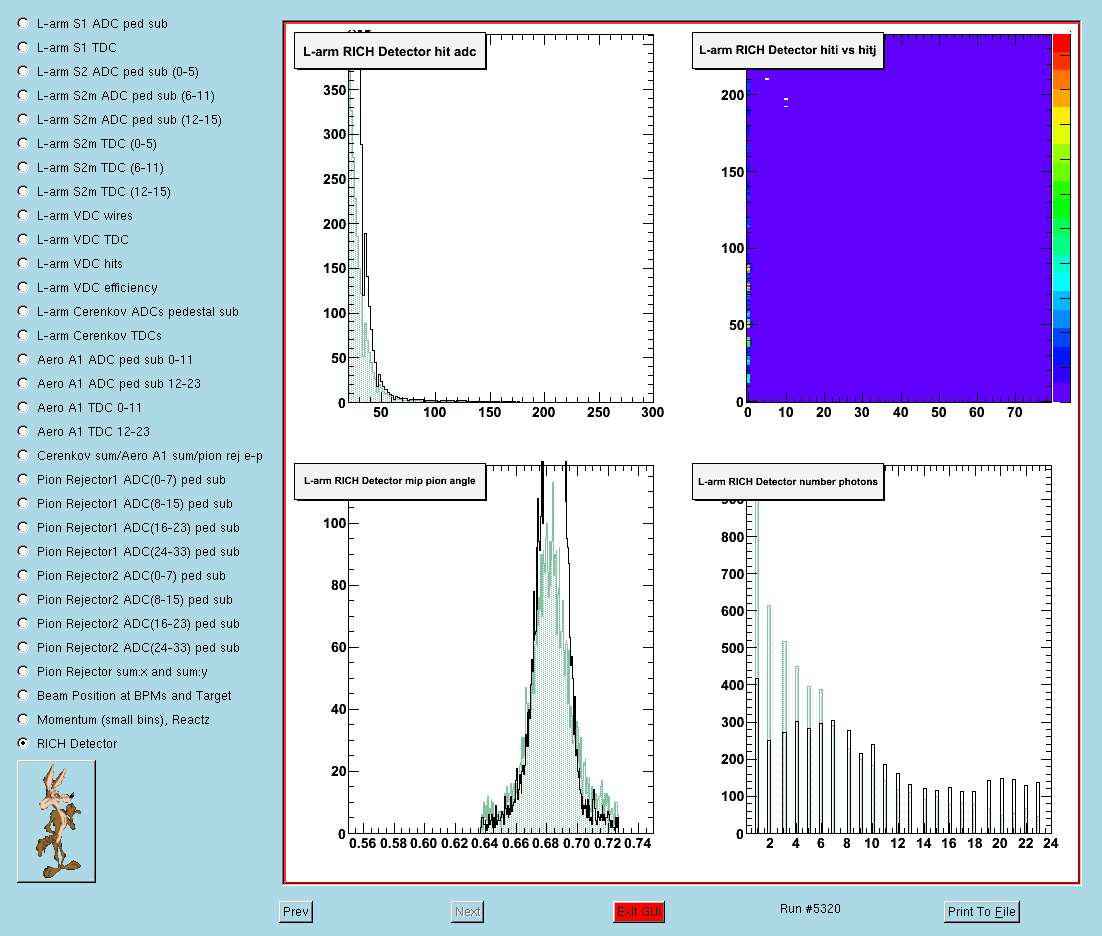
Task: Choose L-arm S2m TDC (0-5) option
Action: [23, 143]
